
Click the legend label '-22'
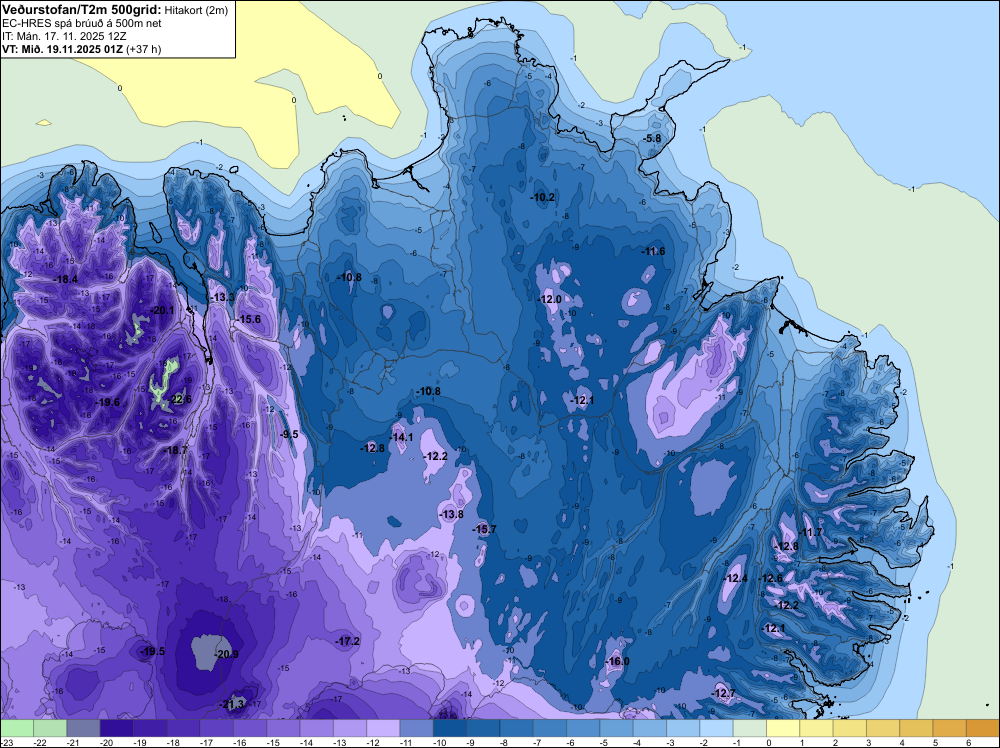point(40,743)
